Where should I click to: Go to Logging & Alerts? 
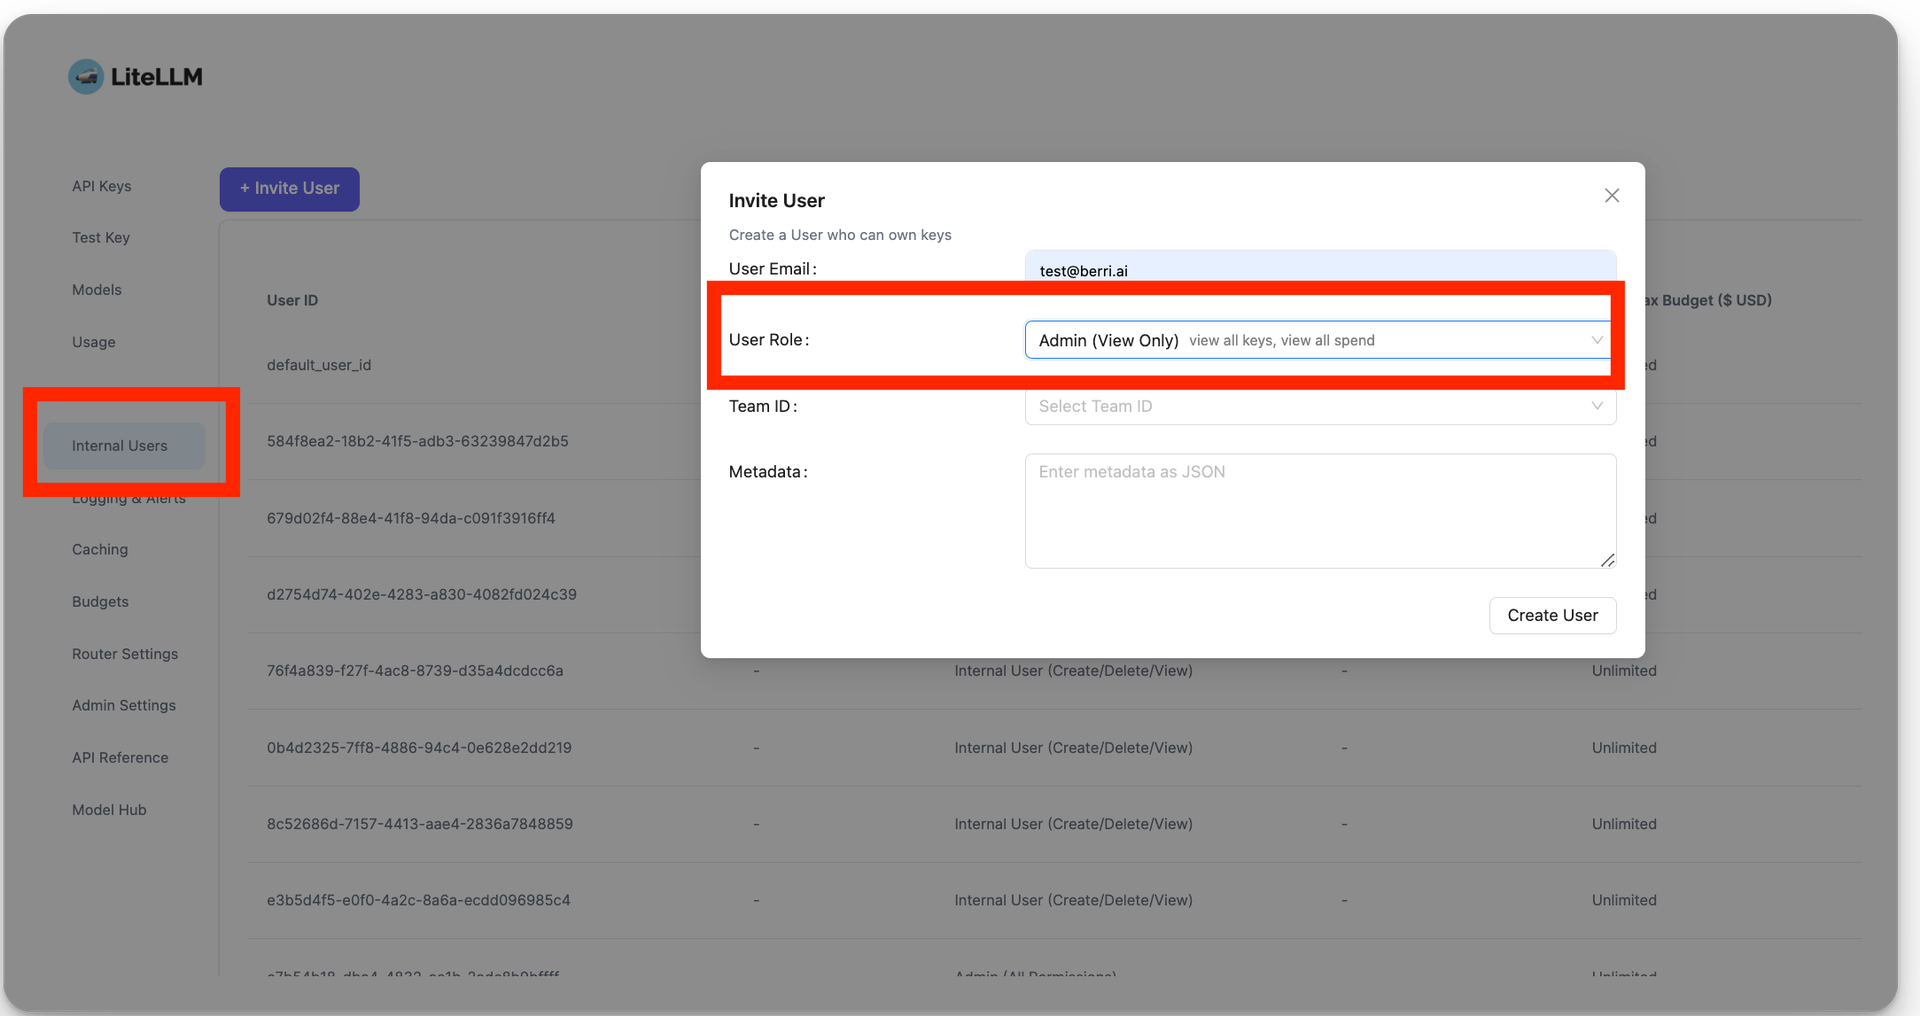[x=128, y=497]
